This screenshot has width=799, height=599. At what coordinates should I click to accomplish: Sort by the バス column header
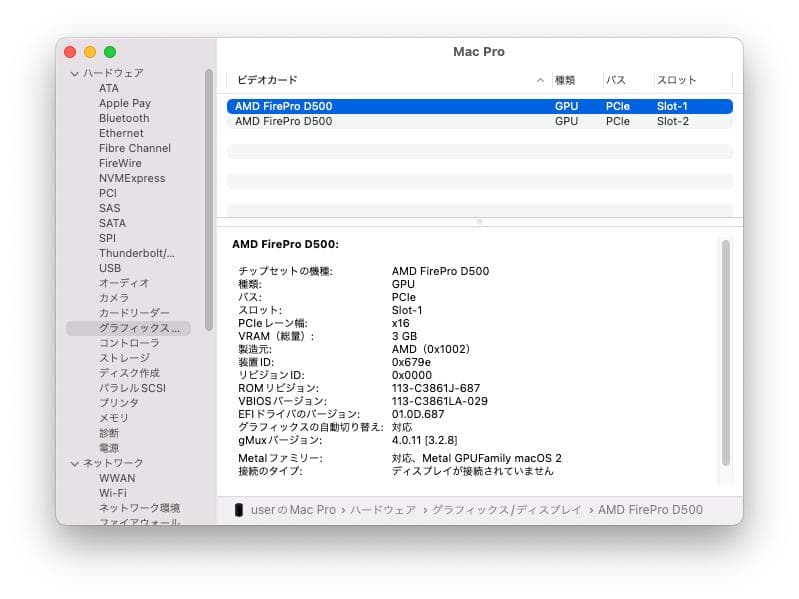coord(616,80)
